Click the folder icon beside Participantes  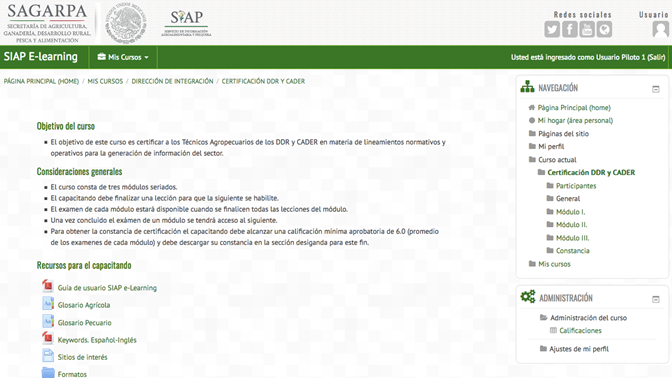pyautogui.click(x=550, y=186)
